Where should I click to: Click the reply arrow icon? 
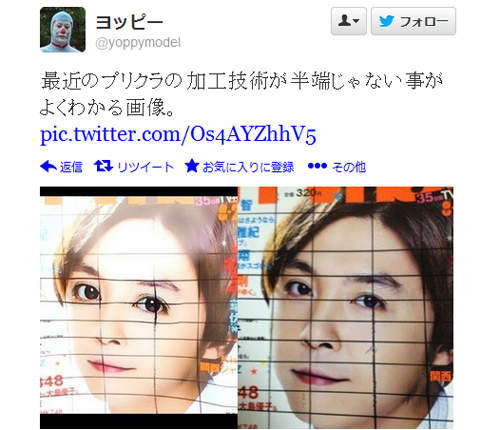(48, 166)
